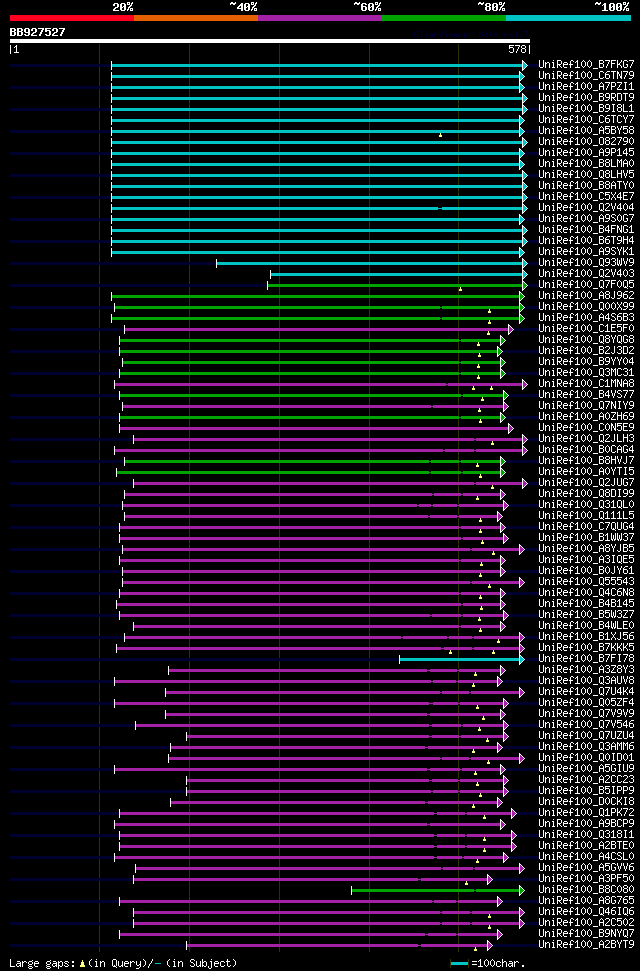Select the UniRef100_Q55543 label
Viewport: 640px width, 971px height.
pyautogui.click(x=586, y=583)
